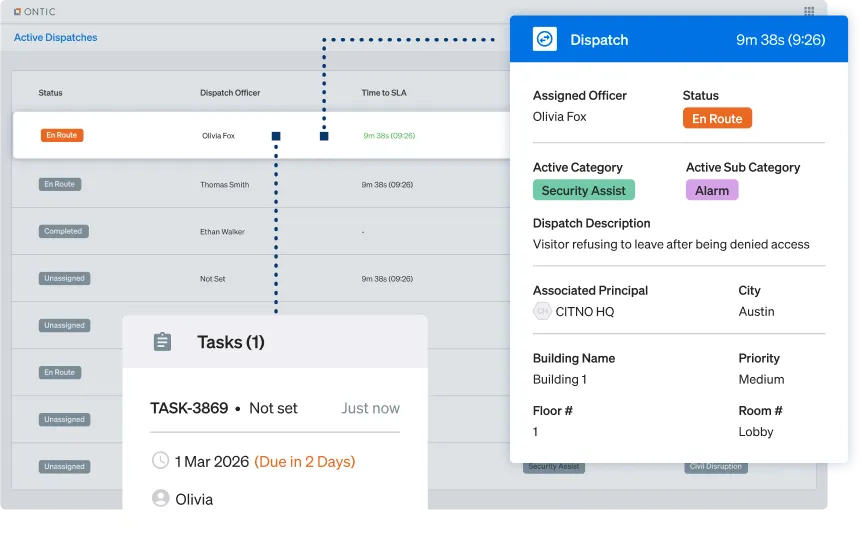This screenshot has height=538, width=862.
Task: Click the user avatar icon beside Olivia
Action: tap(160, 498)
